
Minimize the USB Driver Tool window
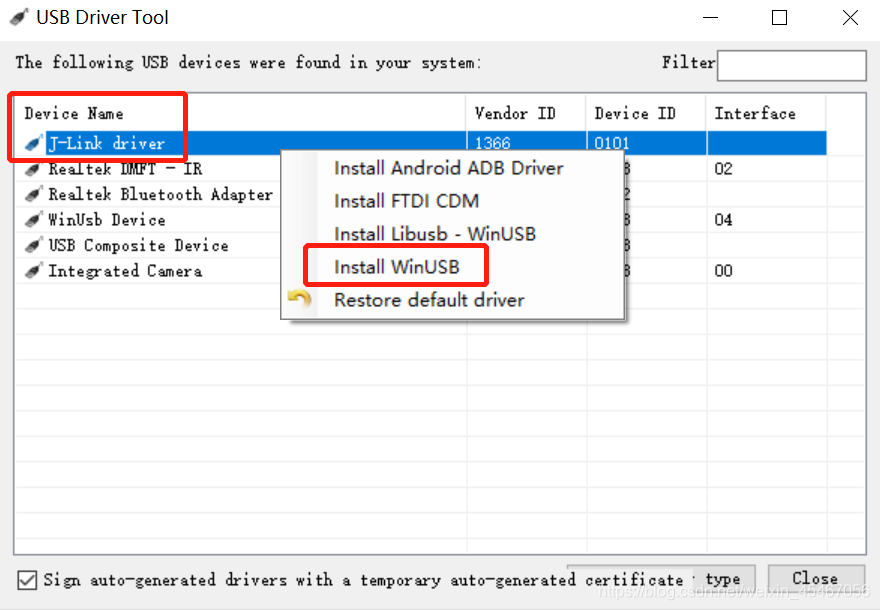(711, 17)
